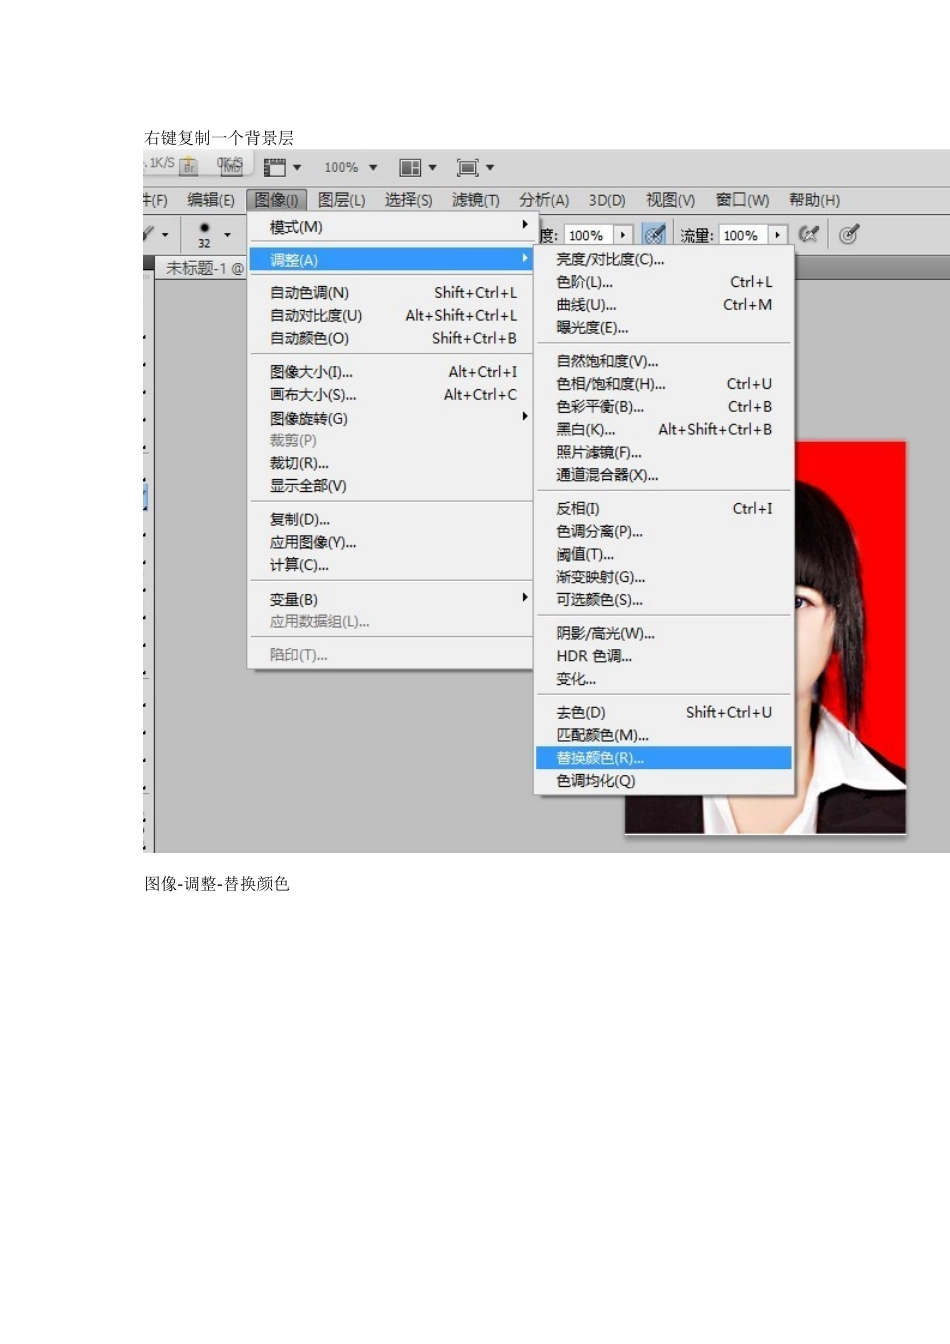Expand the 图像旋转(G) submenu
This screenshot has width=950, height=1344.
(391, 418)
